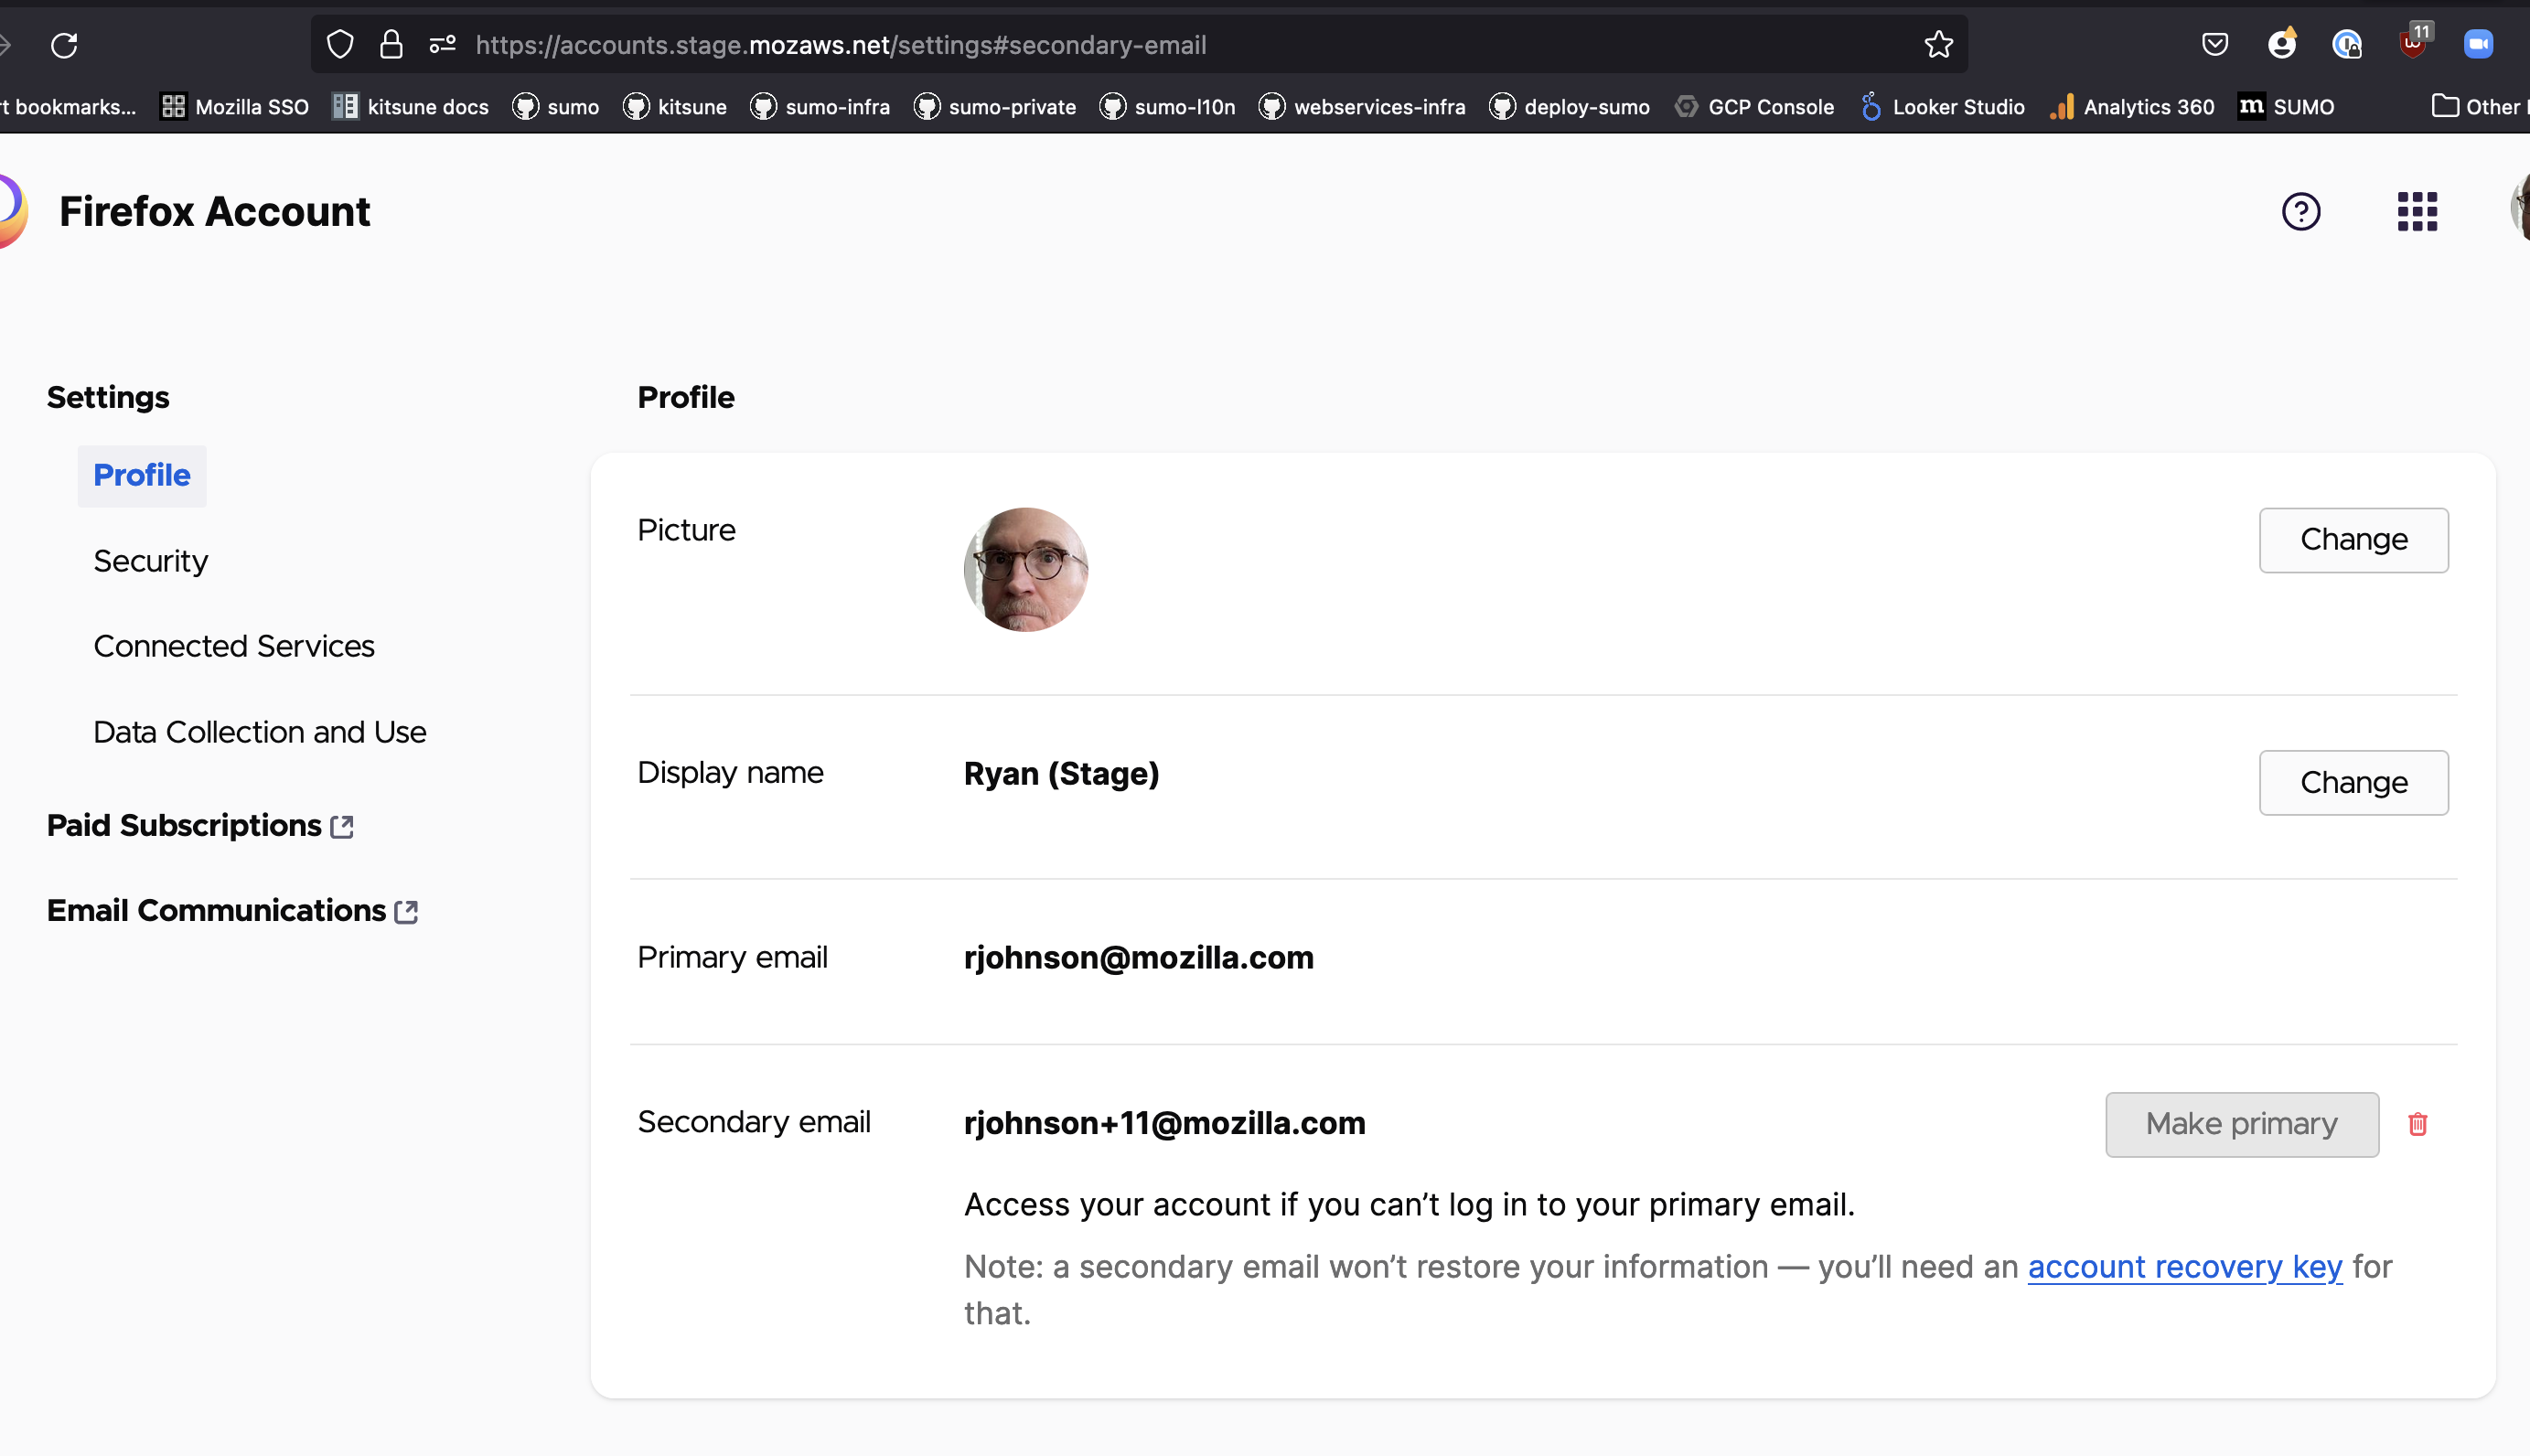Open the tracking protection shield panel
The height and width of the screenshot is (1456, 2530).
tap(340, 44)
